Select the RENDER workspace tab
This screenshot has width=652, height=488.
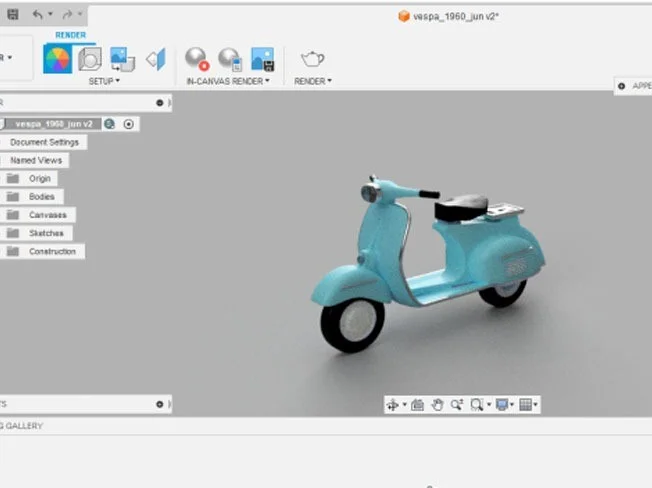point(70,35)
